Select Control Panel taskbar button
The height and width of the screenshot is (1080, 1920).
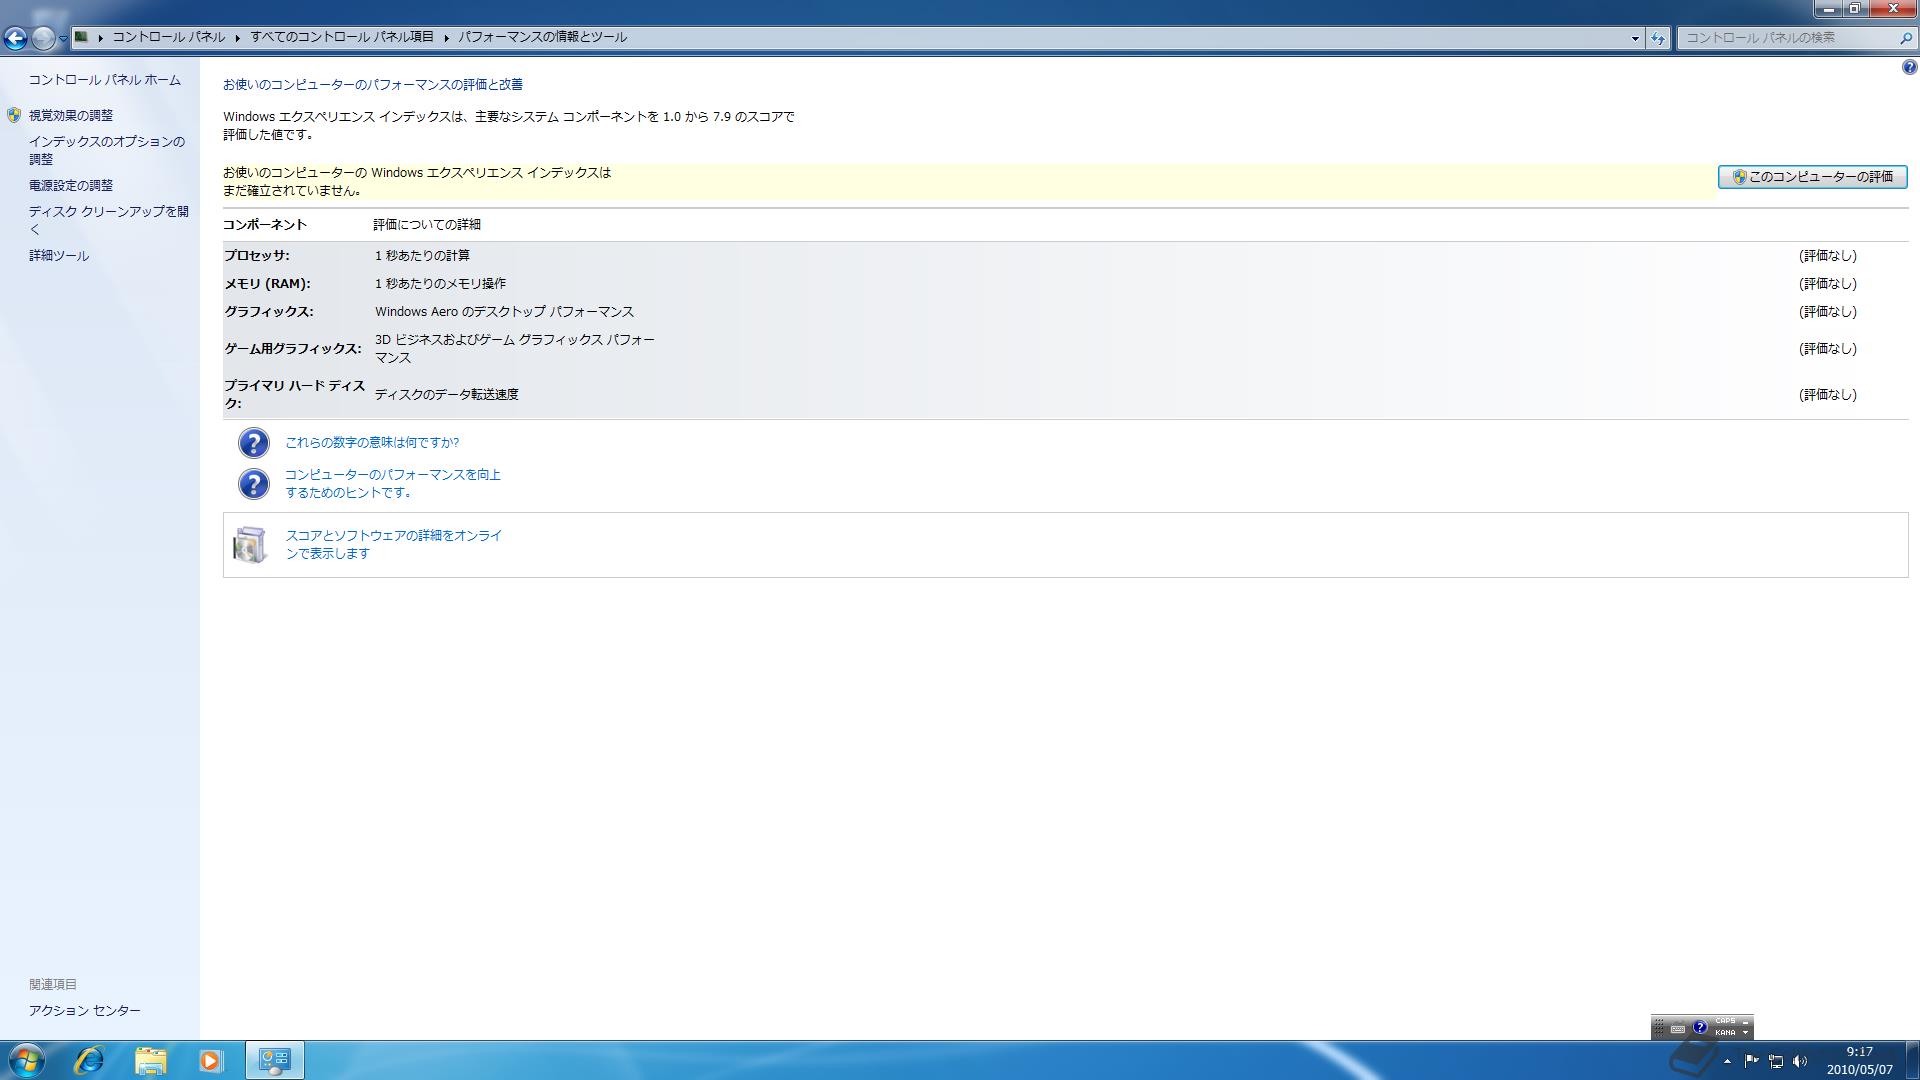[x=275, y=1060]
